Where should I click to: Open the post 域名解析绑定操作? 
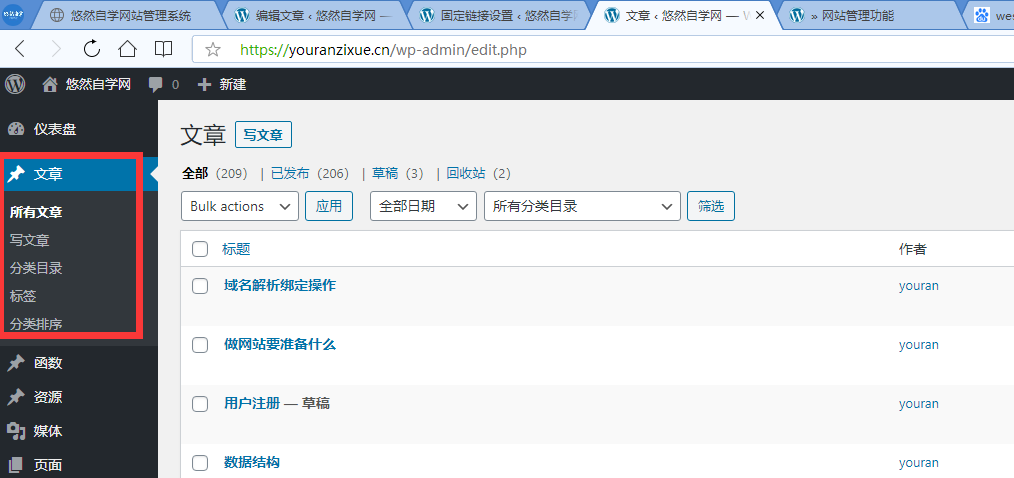(280, 285)
